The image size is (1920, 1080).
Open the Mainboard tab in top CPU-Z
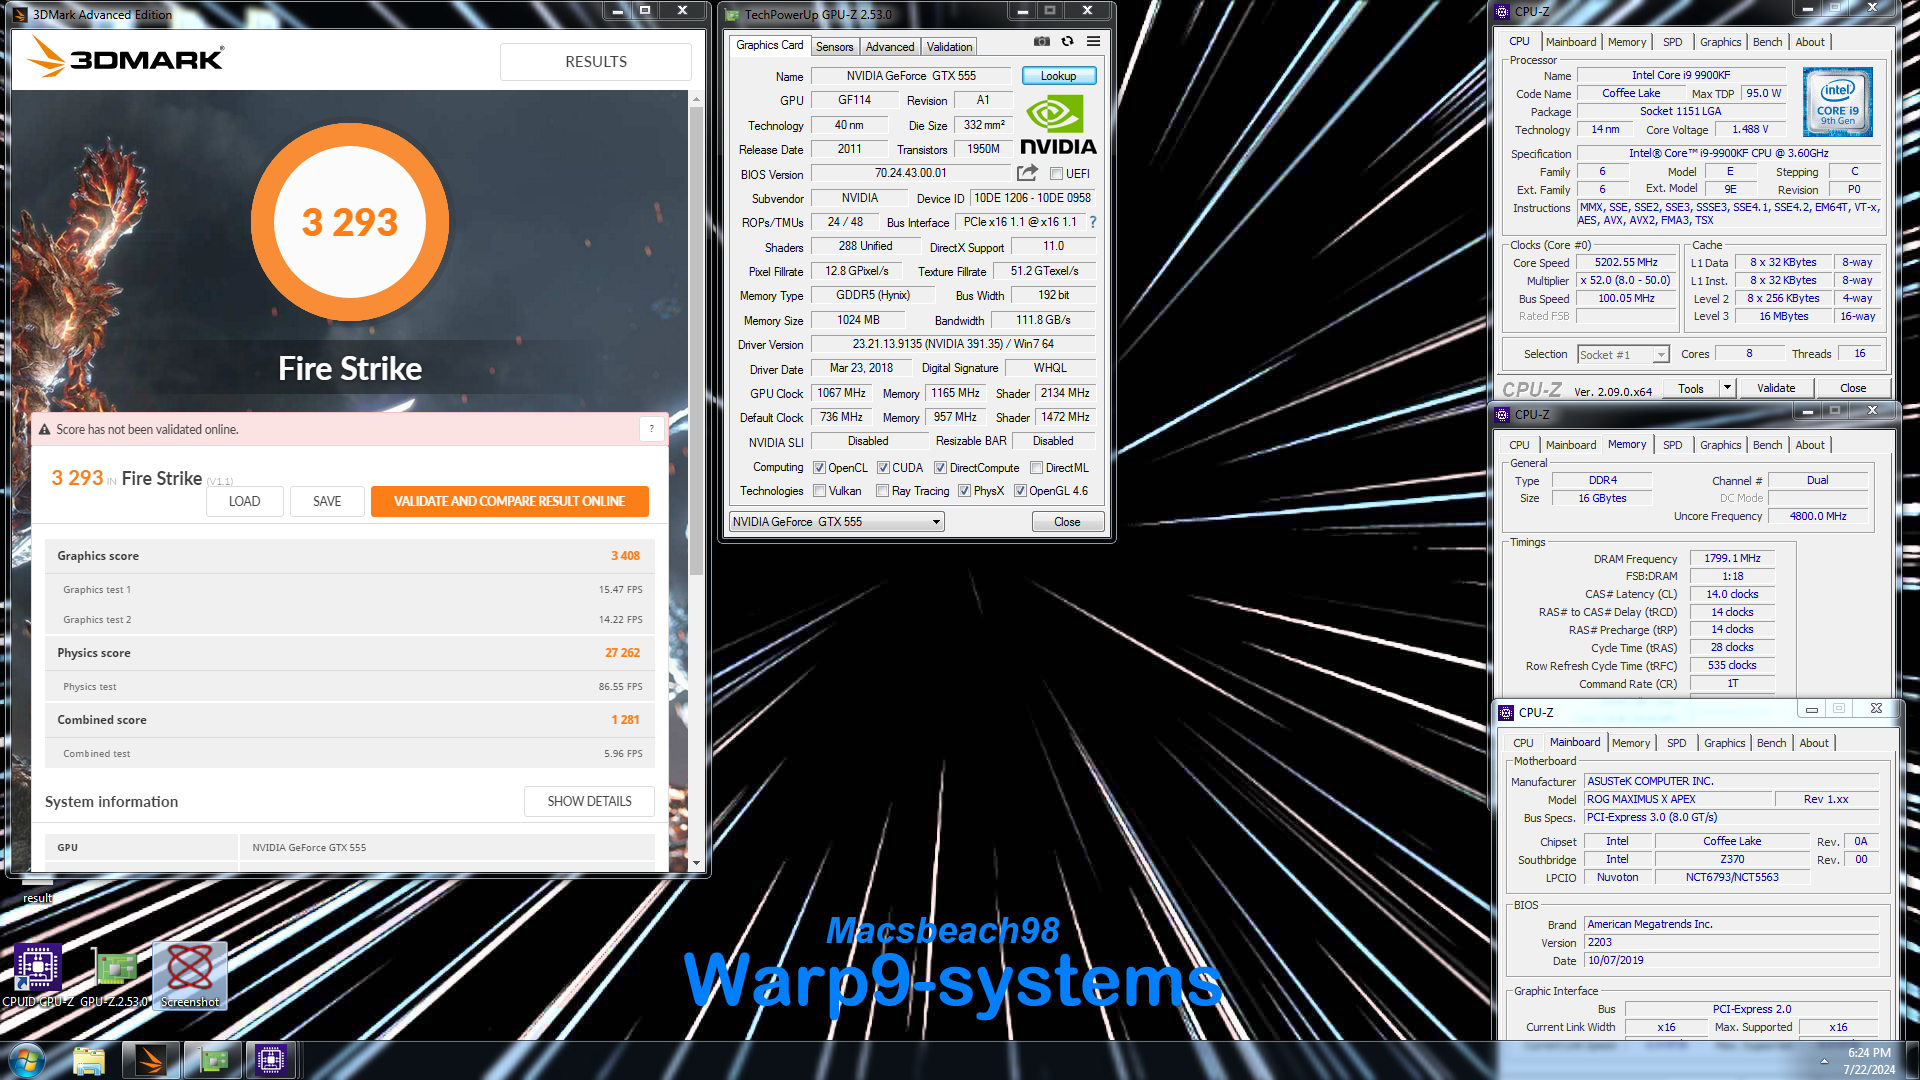(1570, 42)
